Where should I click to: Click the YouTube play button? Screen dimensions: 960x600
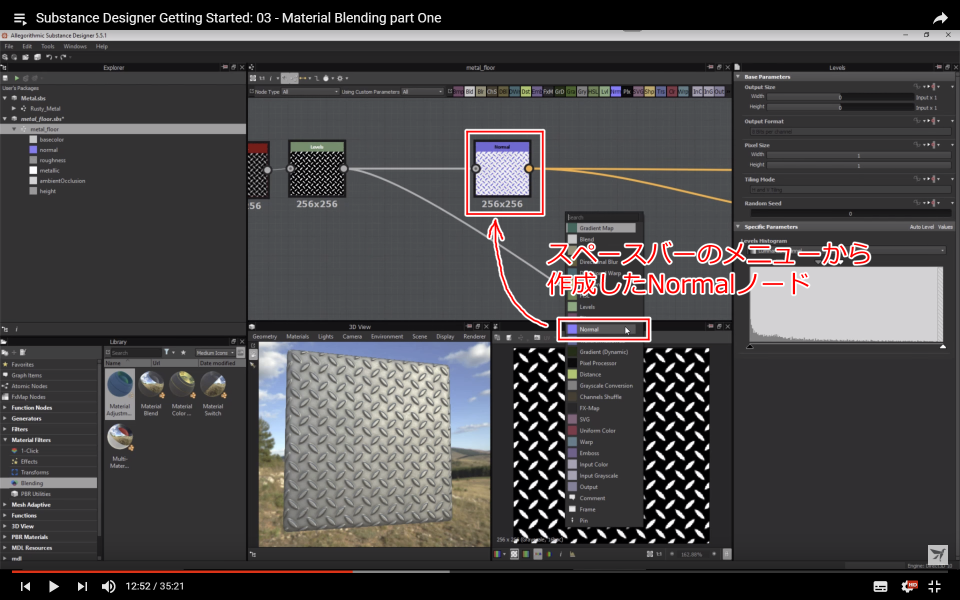pyautogui.click(x=53, y=587)
